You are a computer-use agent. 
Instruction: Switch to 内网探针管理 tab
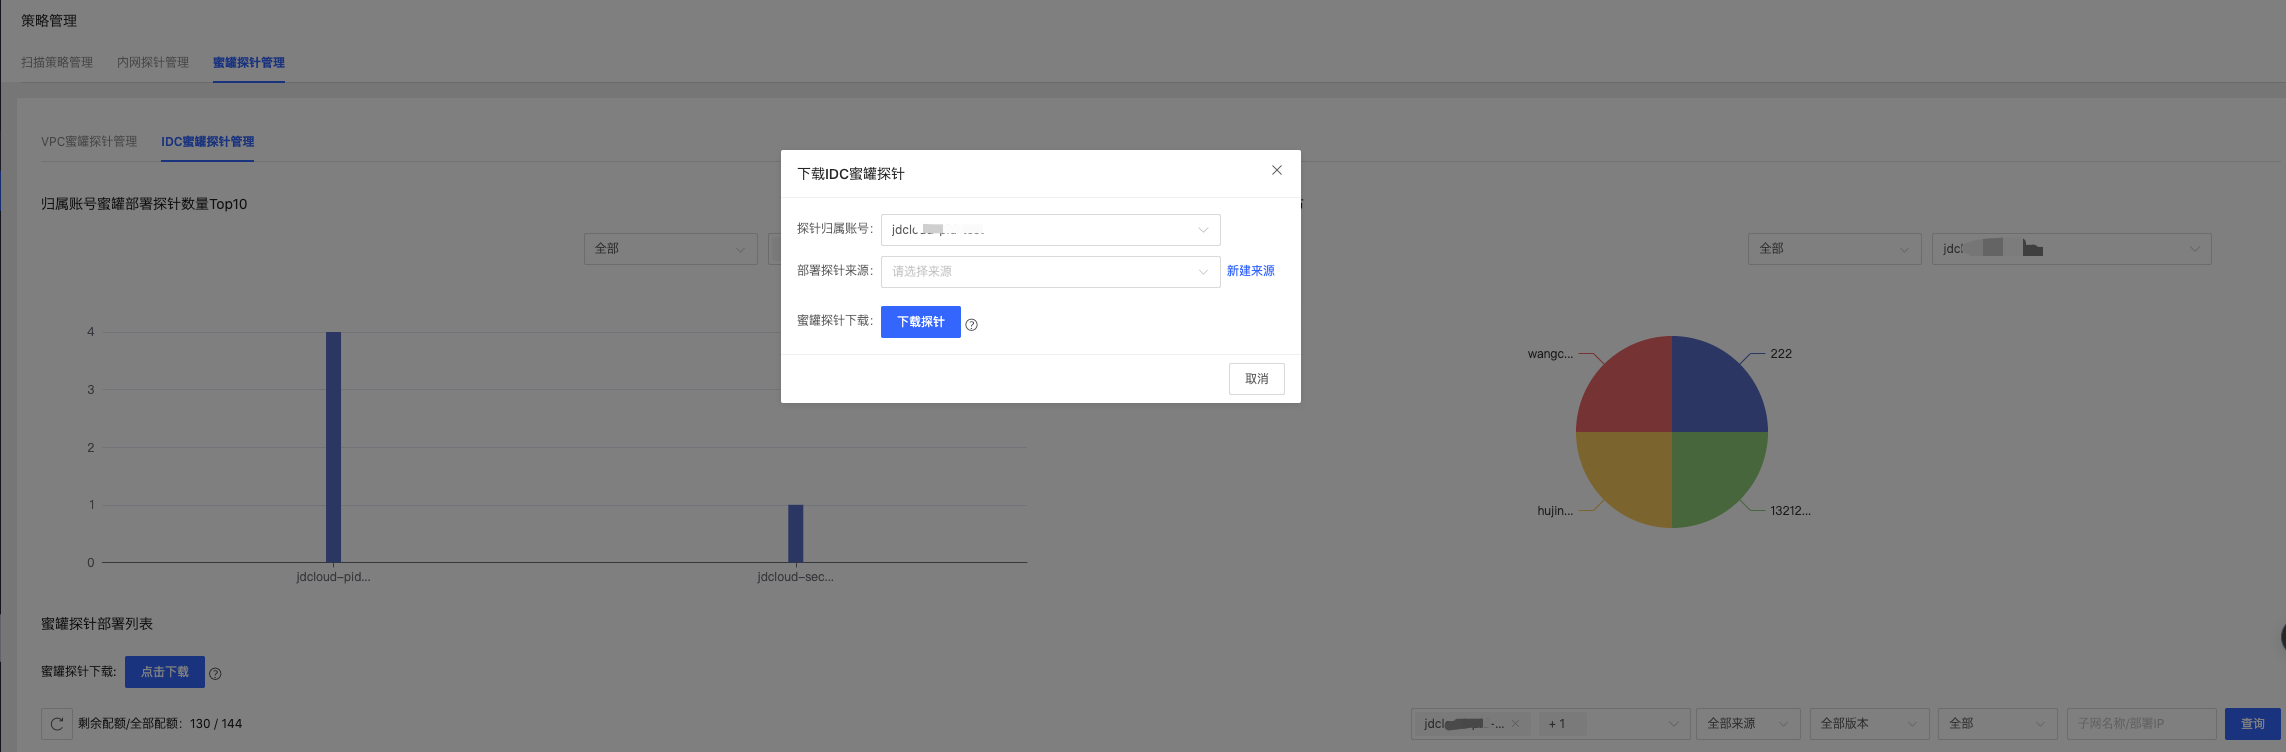coord(153,62)
